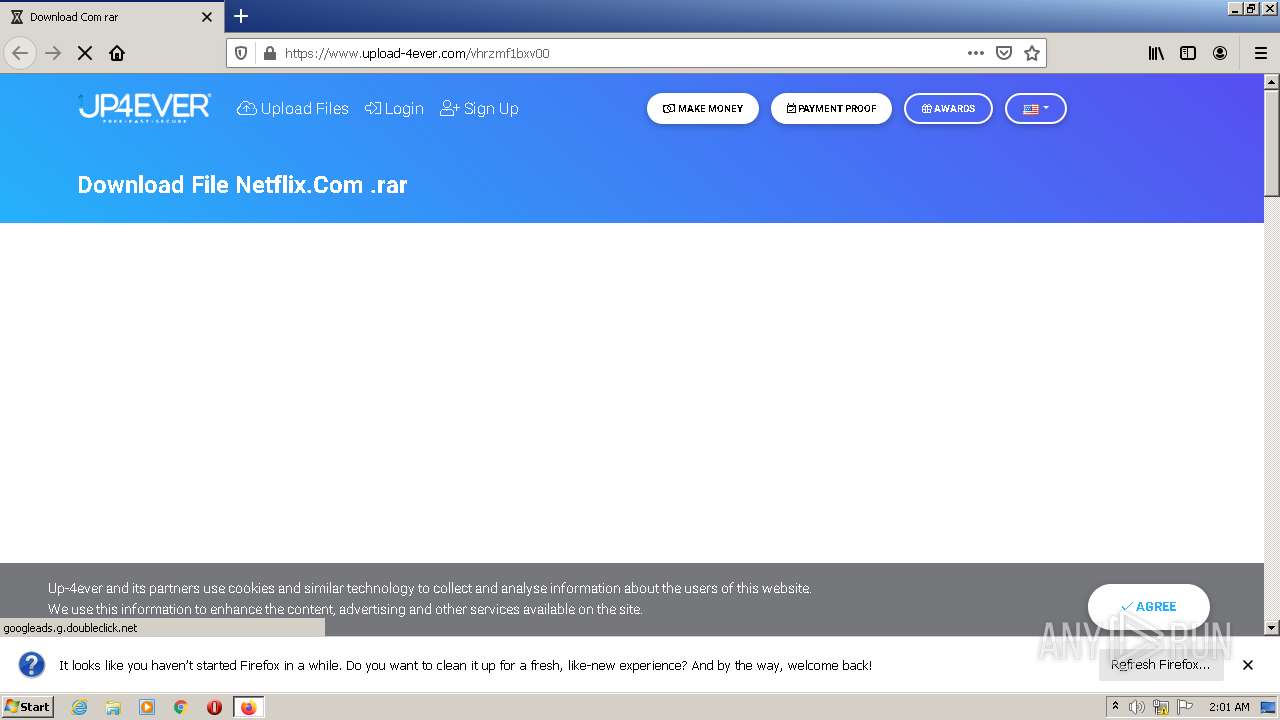Accept cookies with the AGREE button
Viewport: 1280px width, 720px height.
pos(1148,606)
